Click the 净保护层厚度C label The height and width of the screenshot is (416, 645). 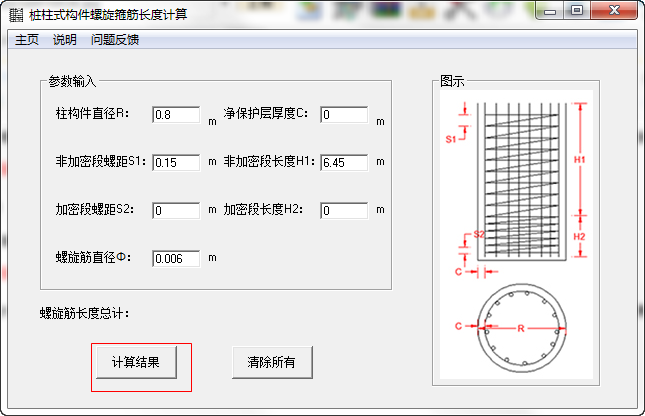(266, 113)
